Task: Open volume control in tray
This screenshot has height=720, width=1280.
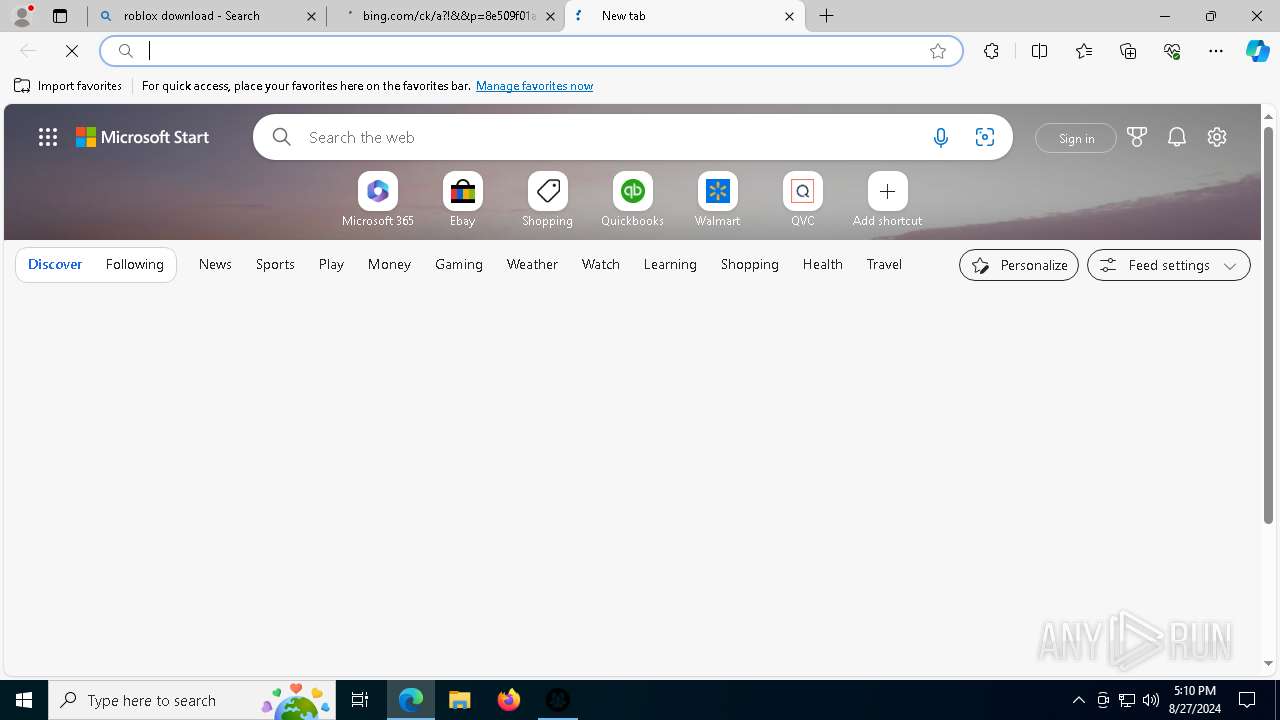Action: (1151, 700)
